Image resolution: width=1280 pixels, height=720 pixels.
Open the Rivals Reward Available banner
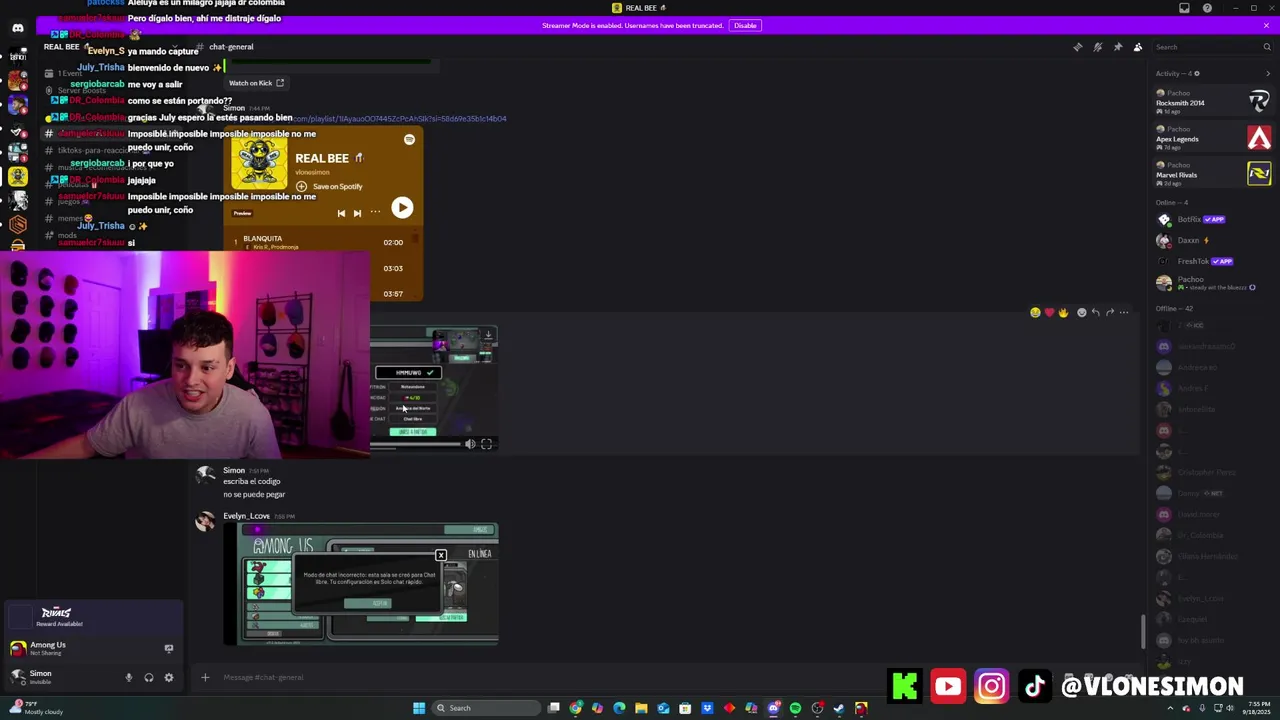(94, 617)
